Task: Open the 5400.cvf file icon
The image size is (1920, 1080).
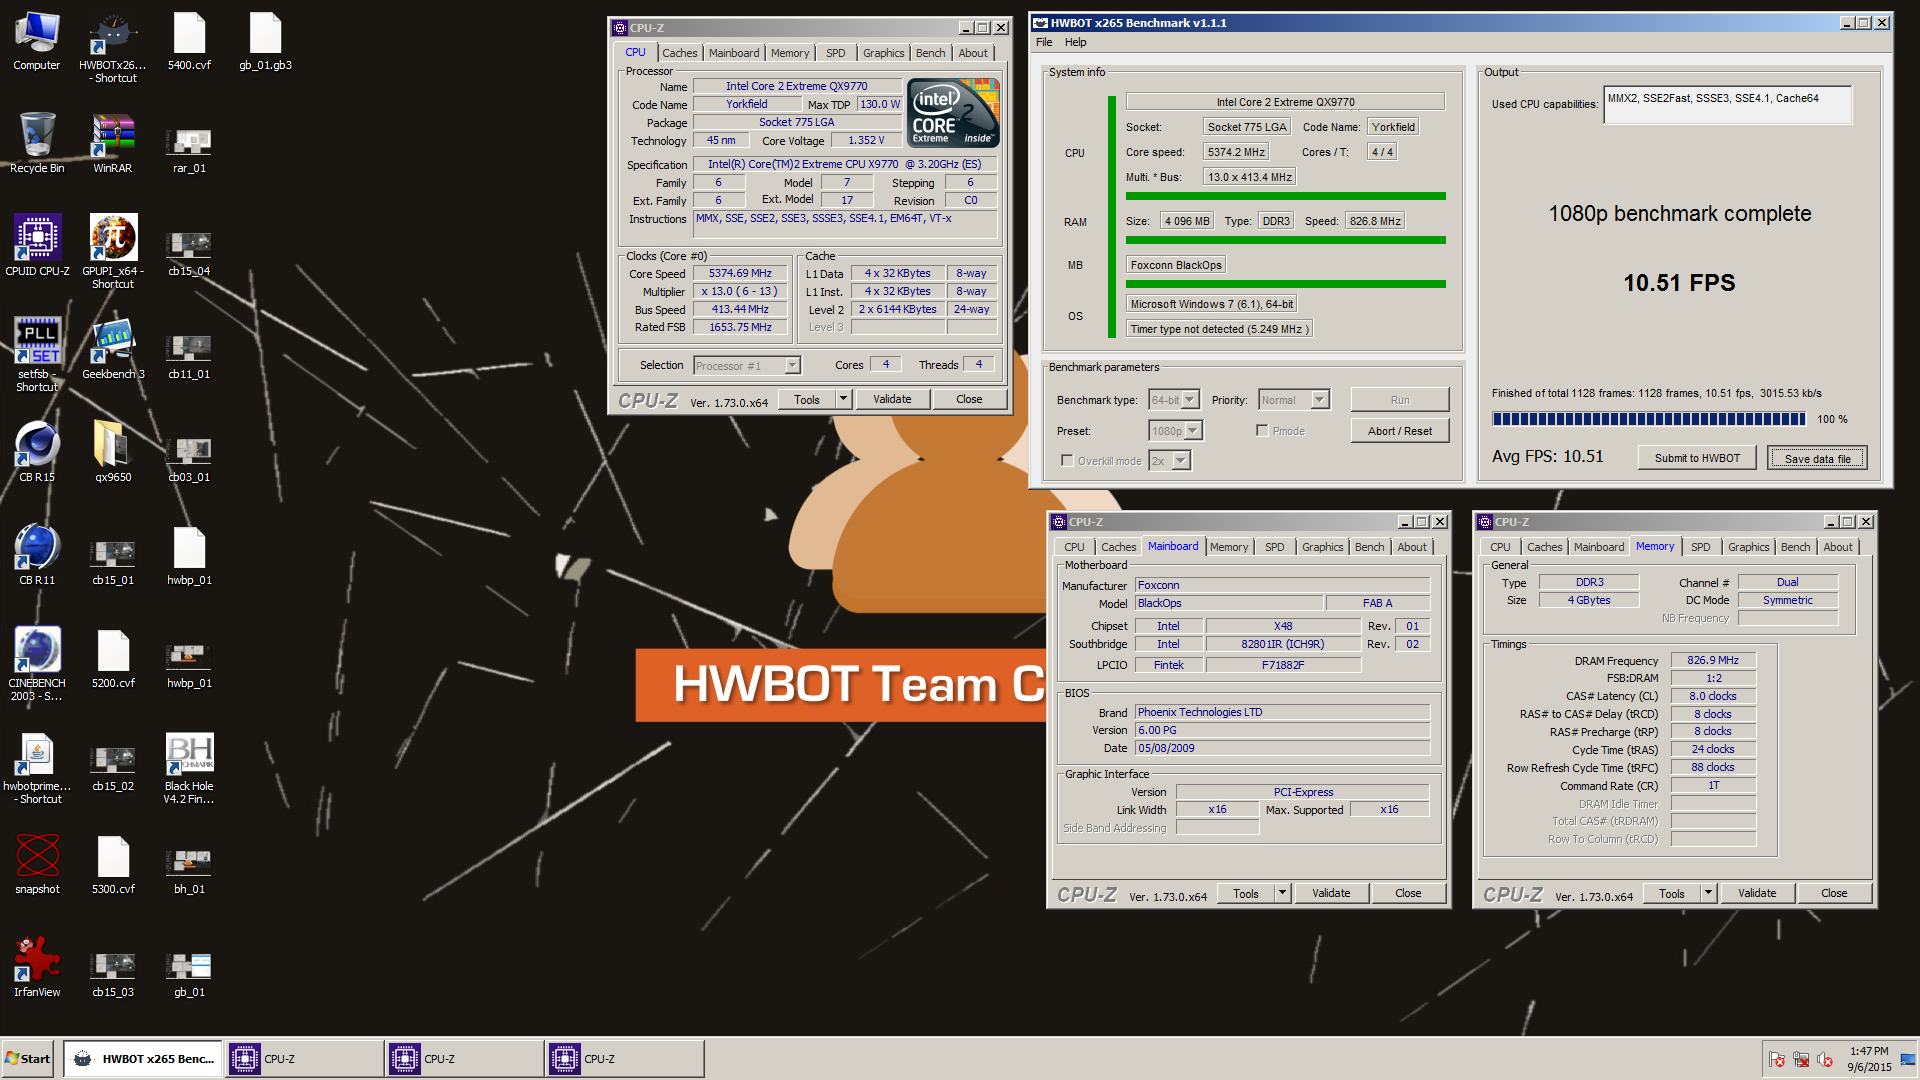Action: pos(189,42)
